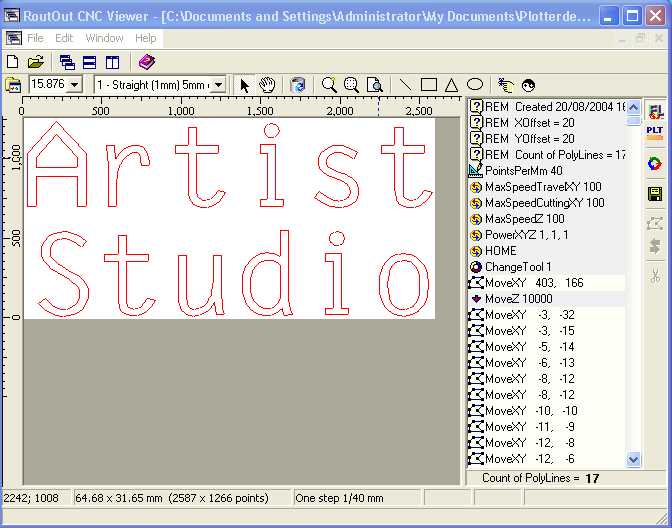Select the rectangle drawing tool
The height and width of the screenshot is (528, 672).
[428, 85]
